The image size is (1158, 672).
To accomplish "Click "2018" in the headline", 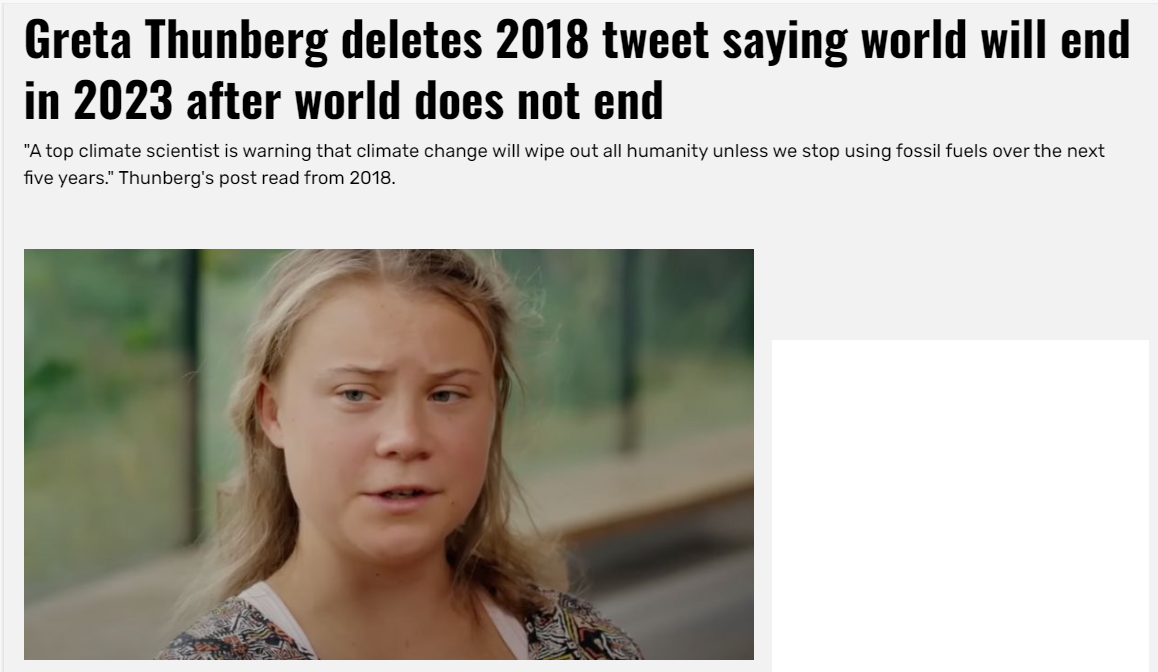I will tap(542, 40).
